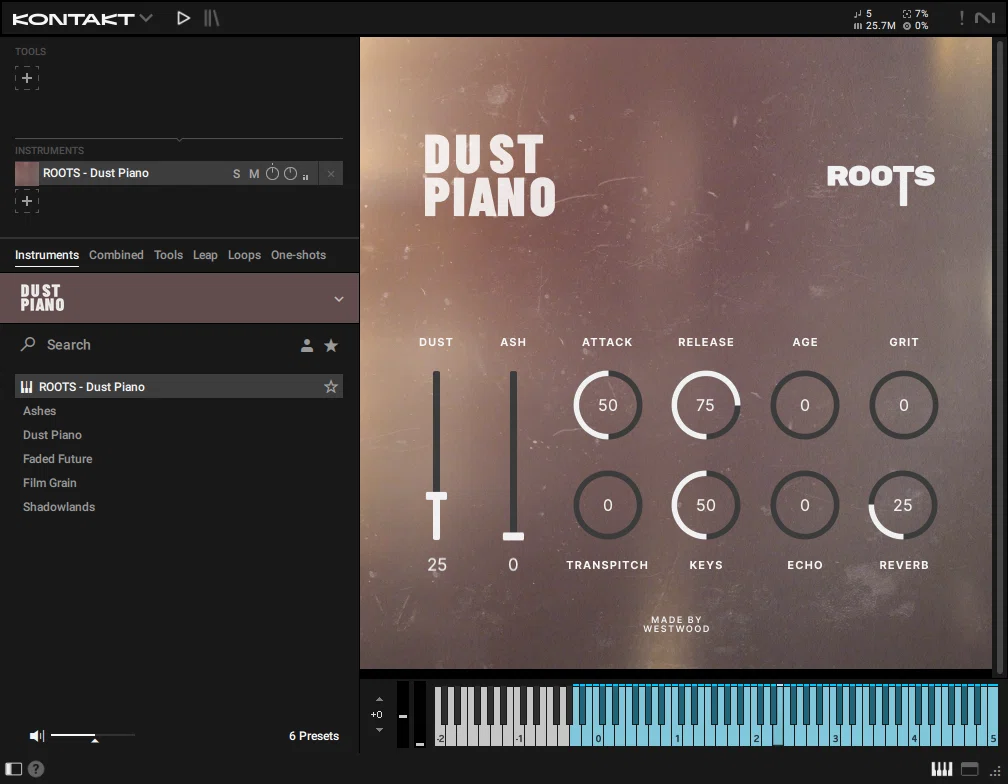
Task: Filter by favorites star icon
Action: pos(331,346)
